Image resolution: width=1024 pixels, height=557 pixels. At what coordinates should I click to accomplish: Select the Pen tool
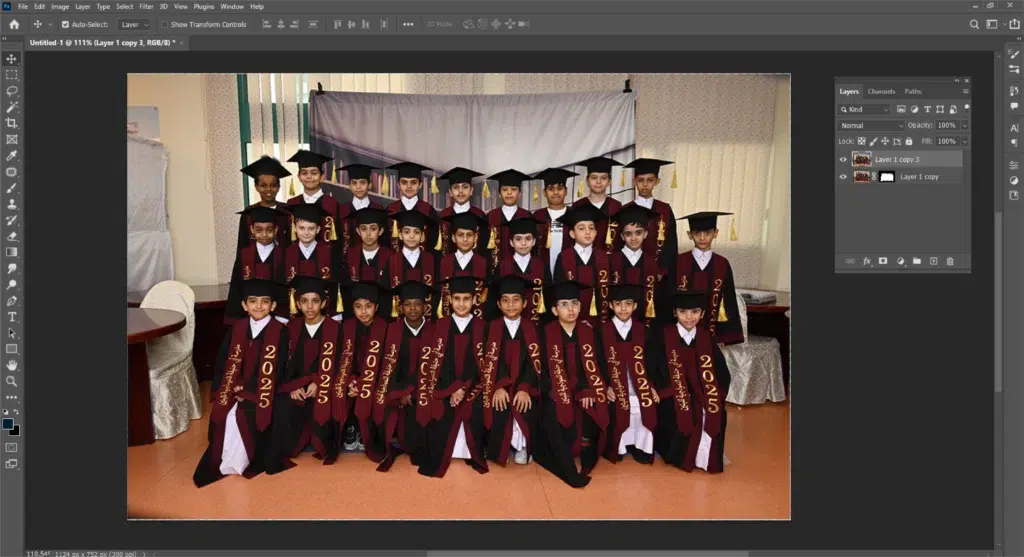12,301
